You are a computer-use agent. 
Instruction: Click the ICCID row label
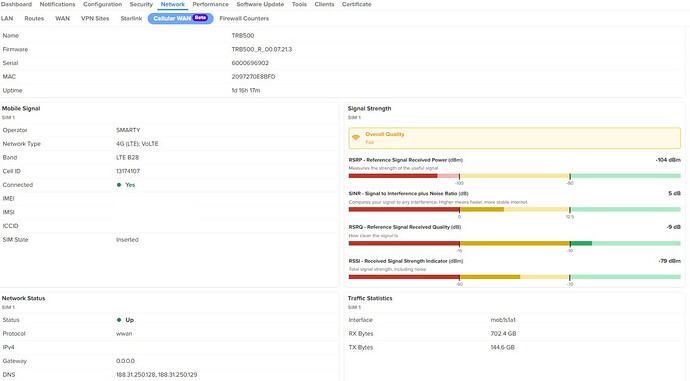11,226
